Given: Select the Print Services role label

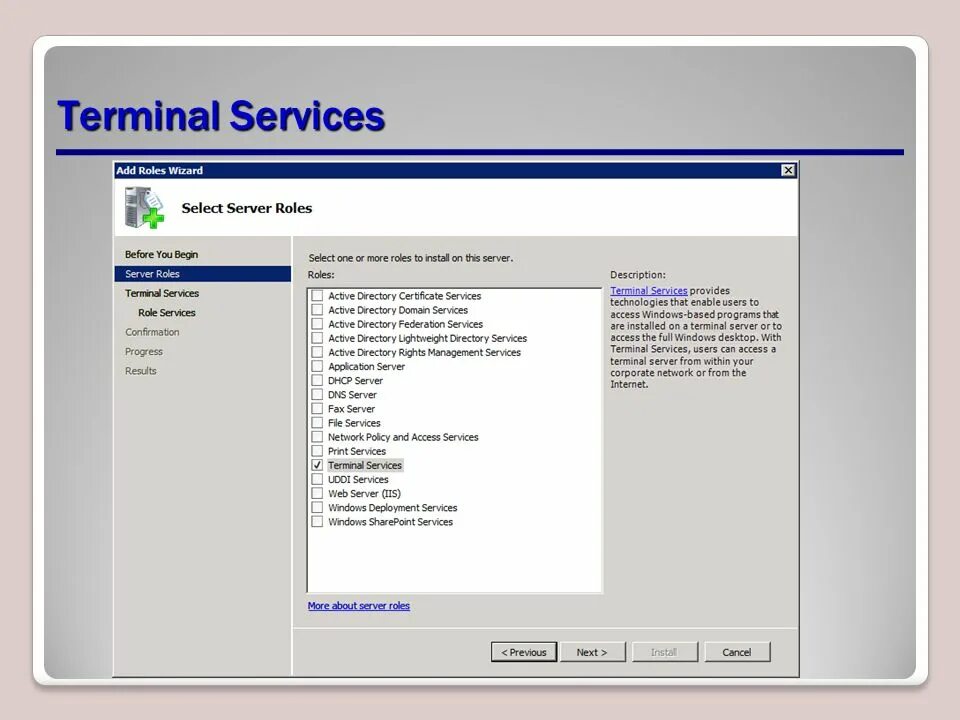Looking at the screenshot, I should 357,451.
